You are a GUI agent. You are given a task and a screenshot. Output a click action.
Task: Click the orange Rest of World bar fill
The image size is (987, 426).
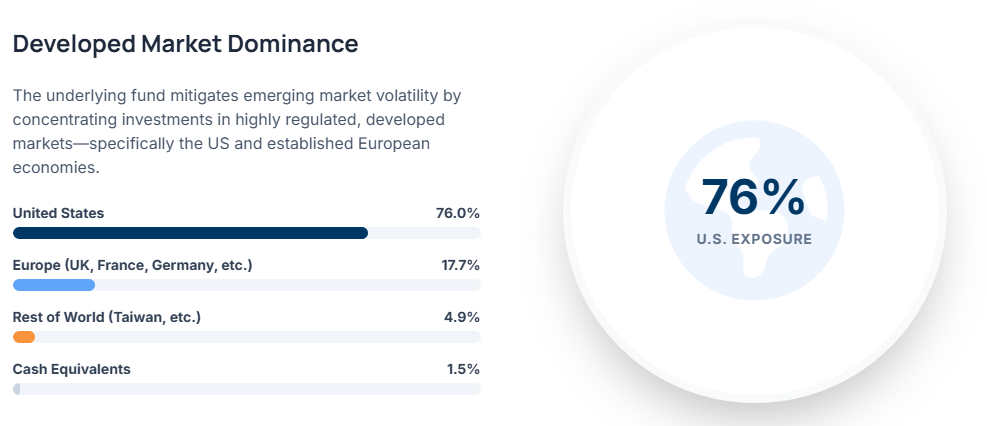(x=24, y=337)
